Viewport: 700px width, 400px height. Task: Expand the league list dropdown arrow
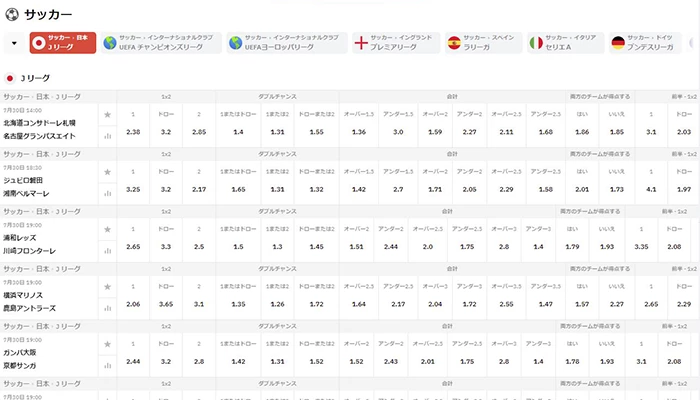click(14, 43)
